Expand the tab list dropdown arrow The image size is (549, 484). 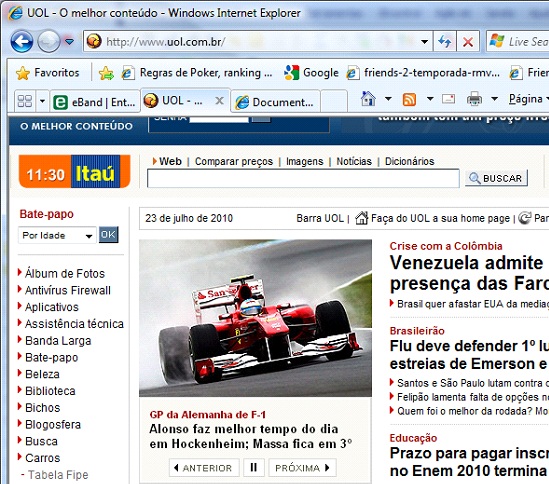tap(42, 101)
